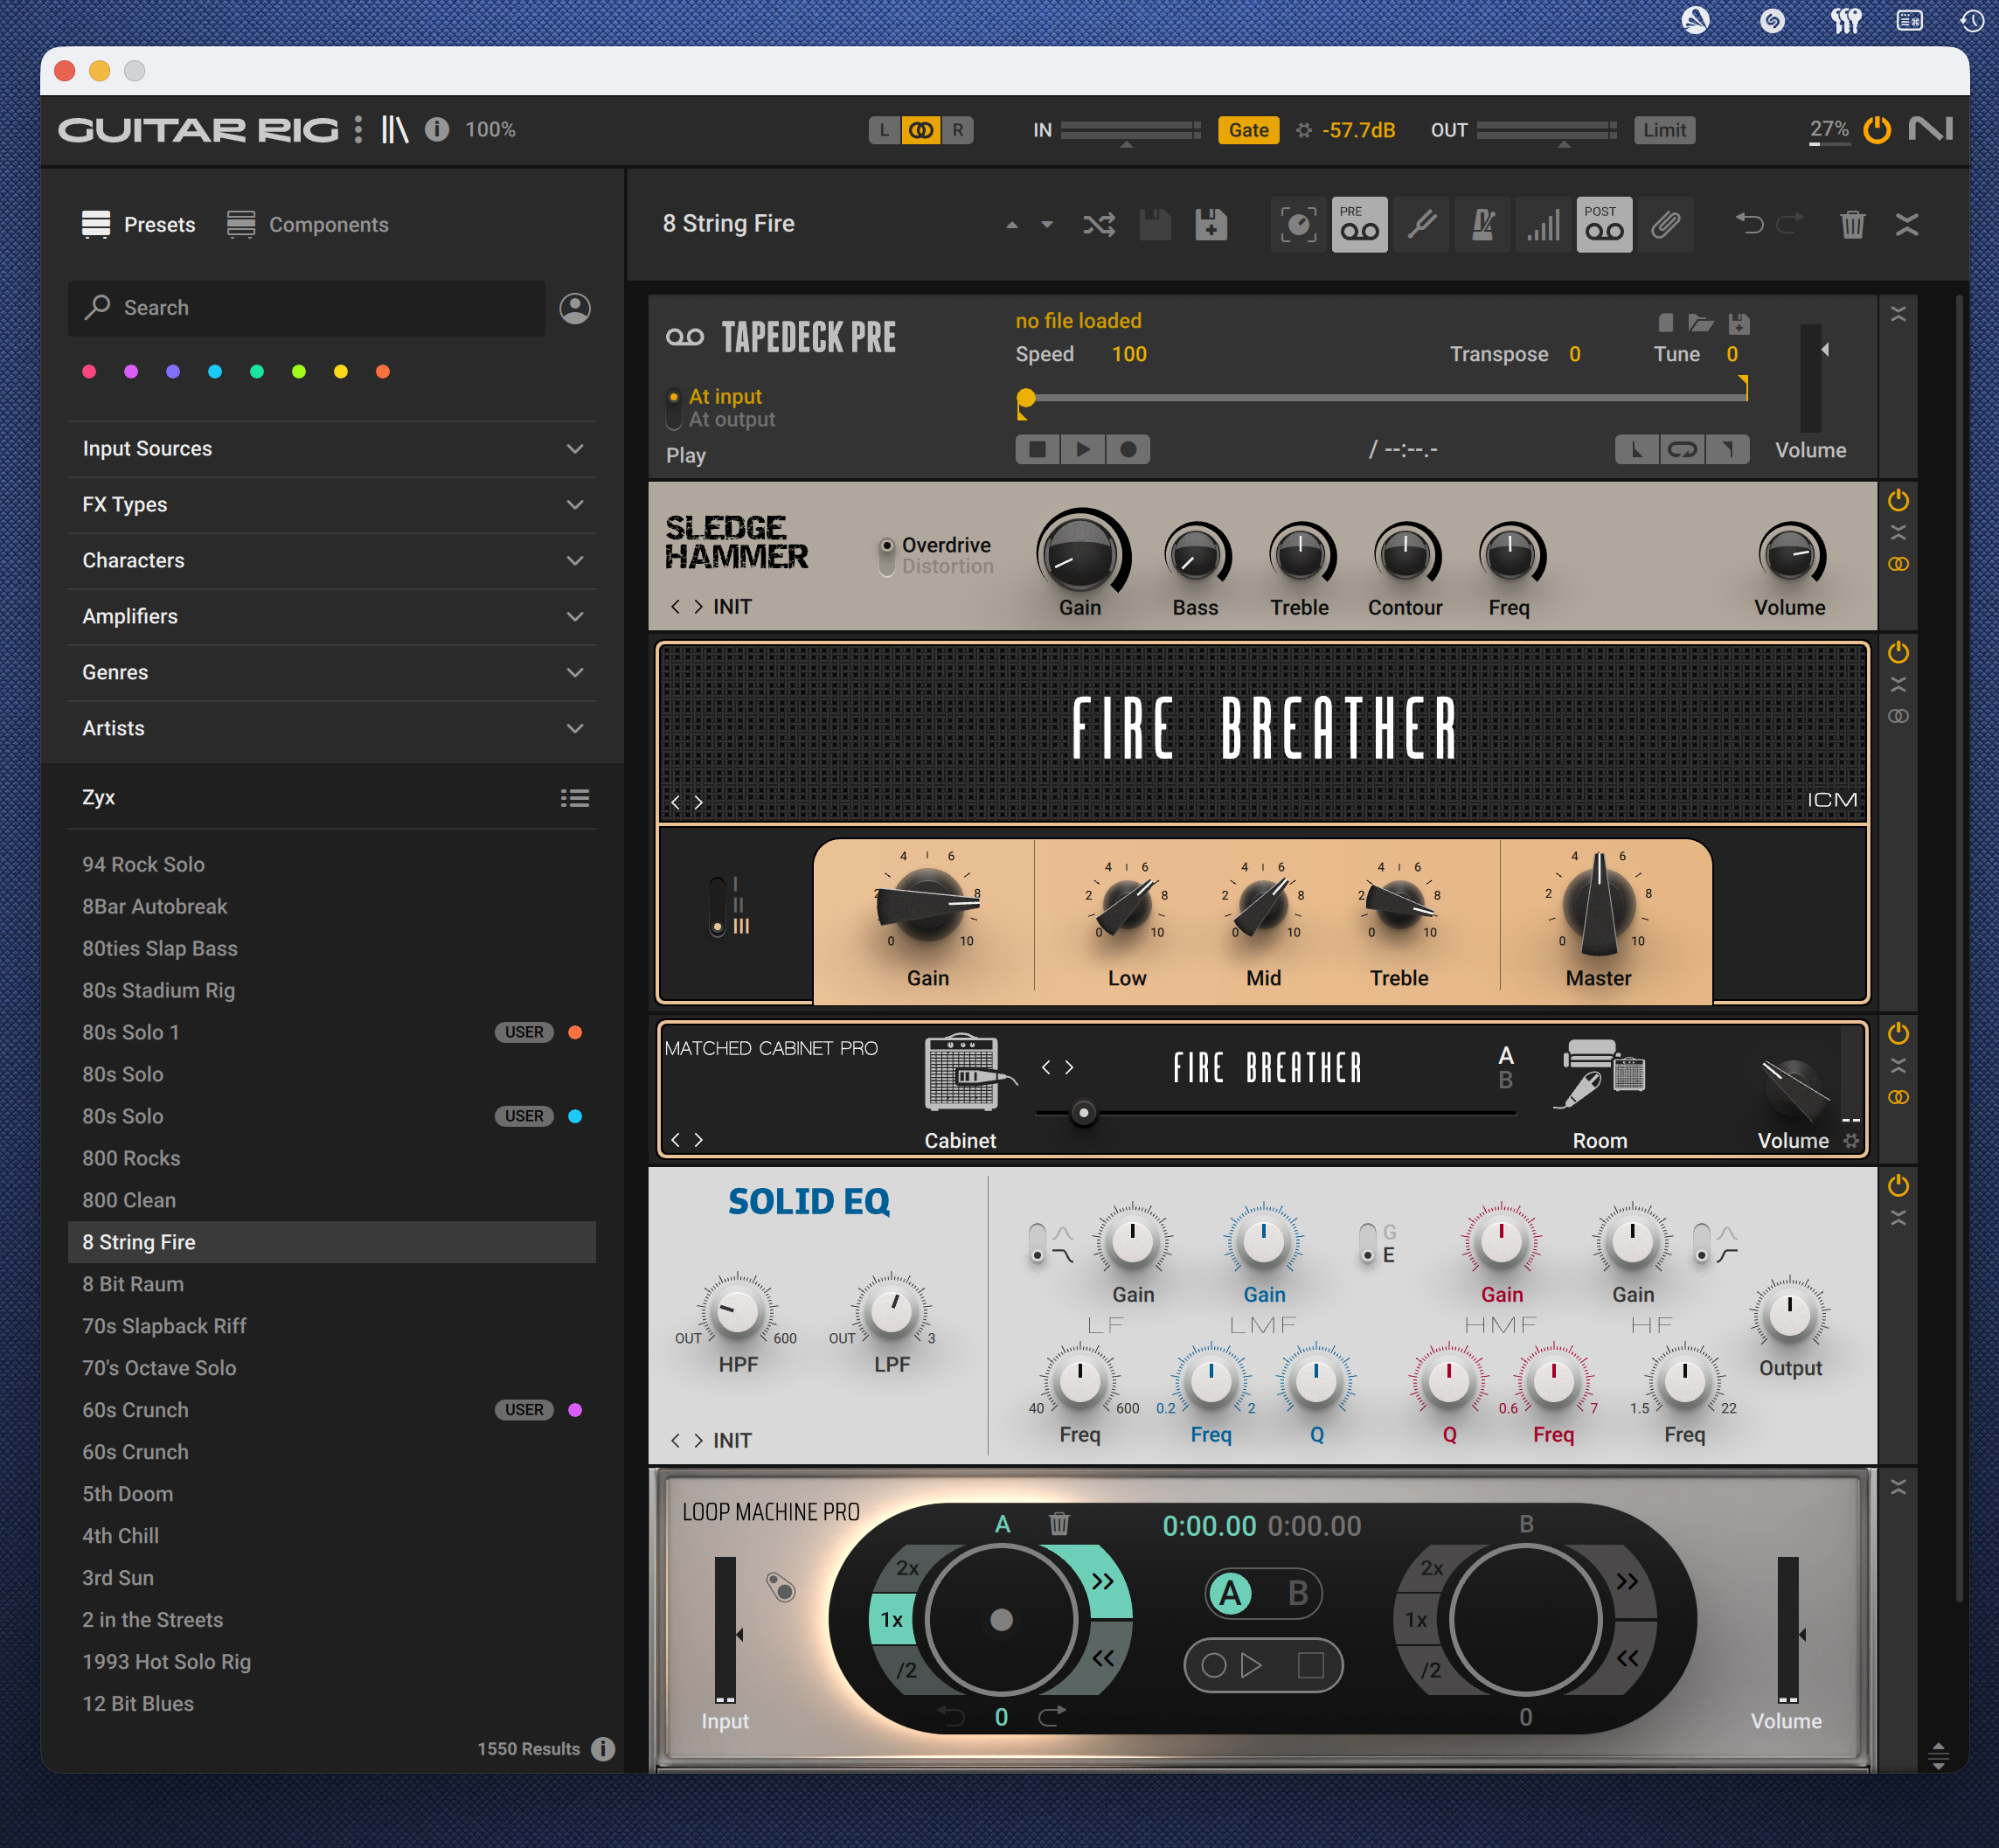Click the Sledge Hammer Gain knob
The height and width of the screenshot is (1848, 1999).
coord(1081,553)
